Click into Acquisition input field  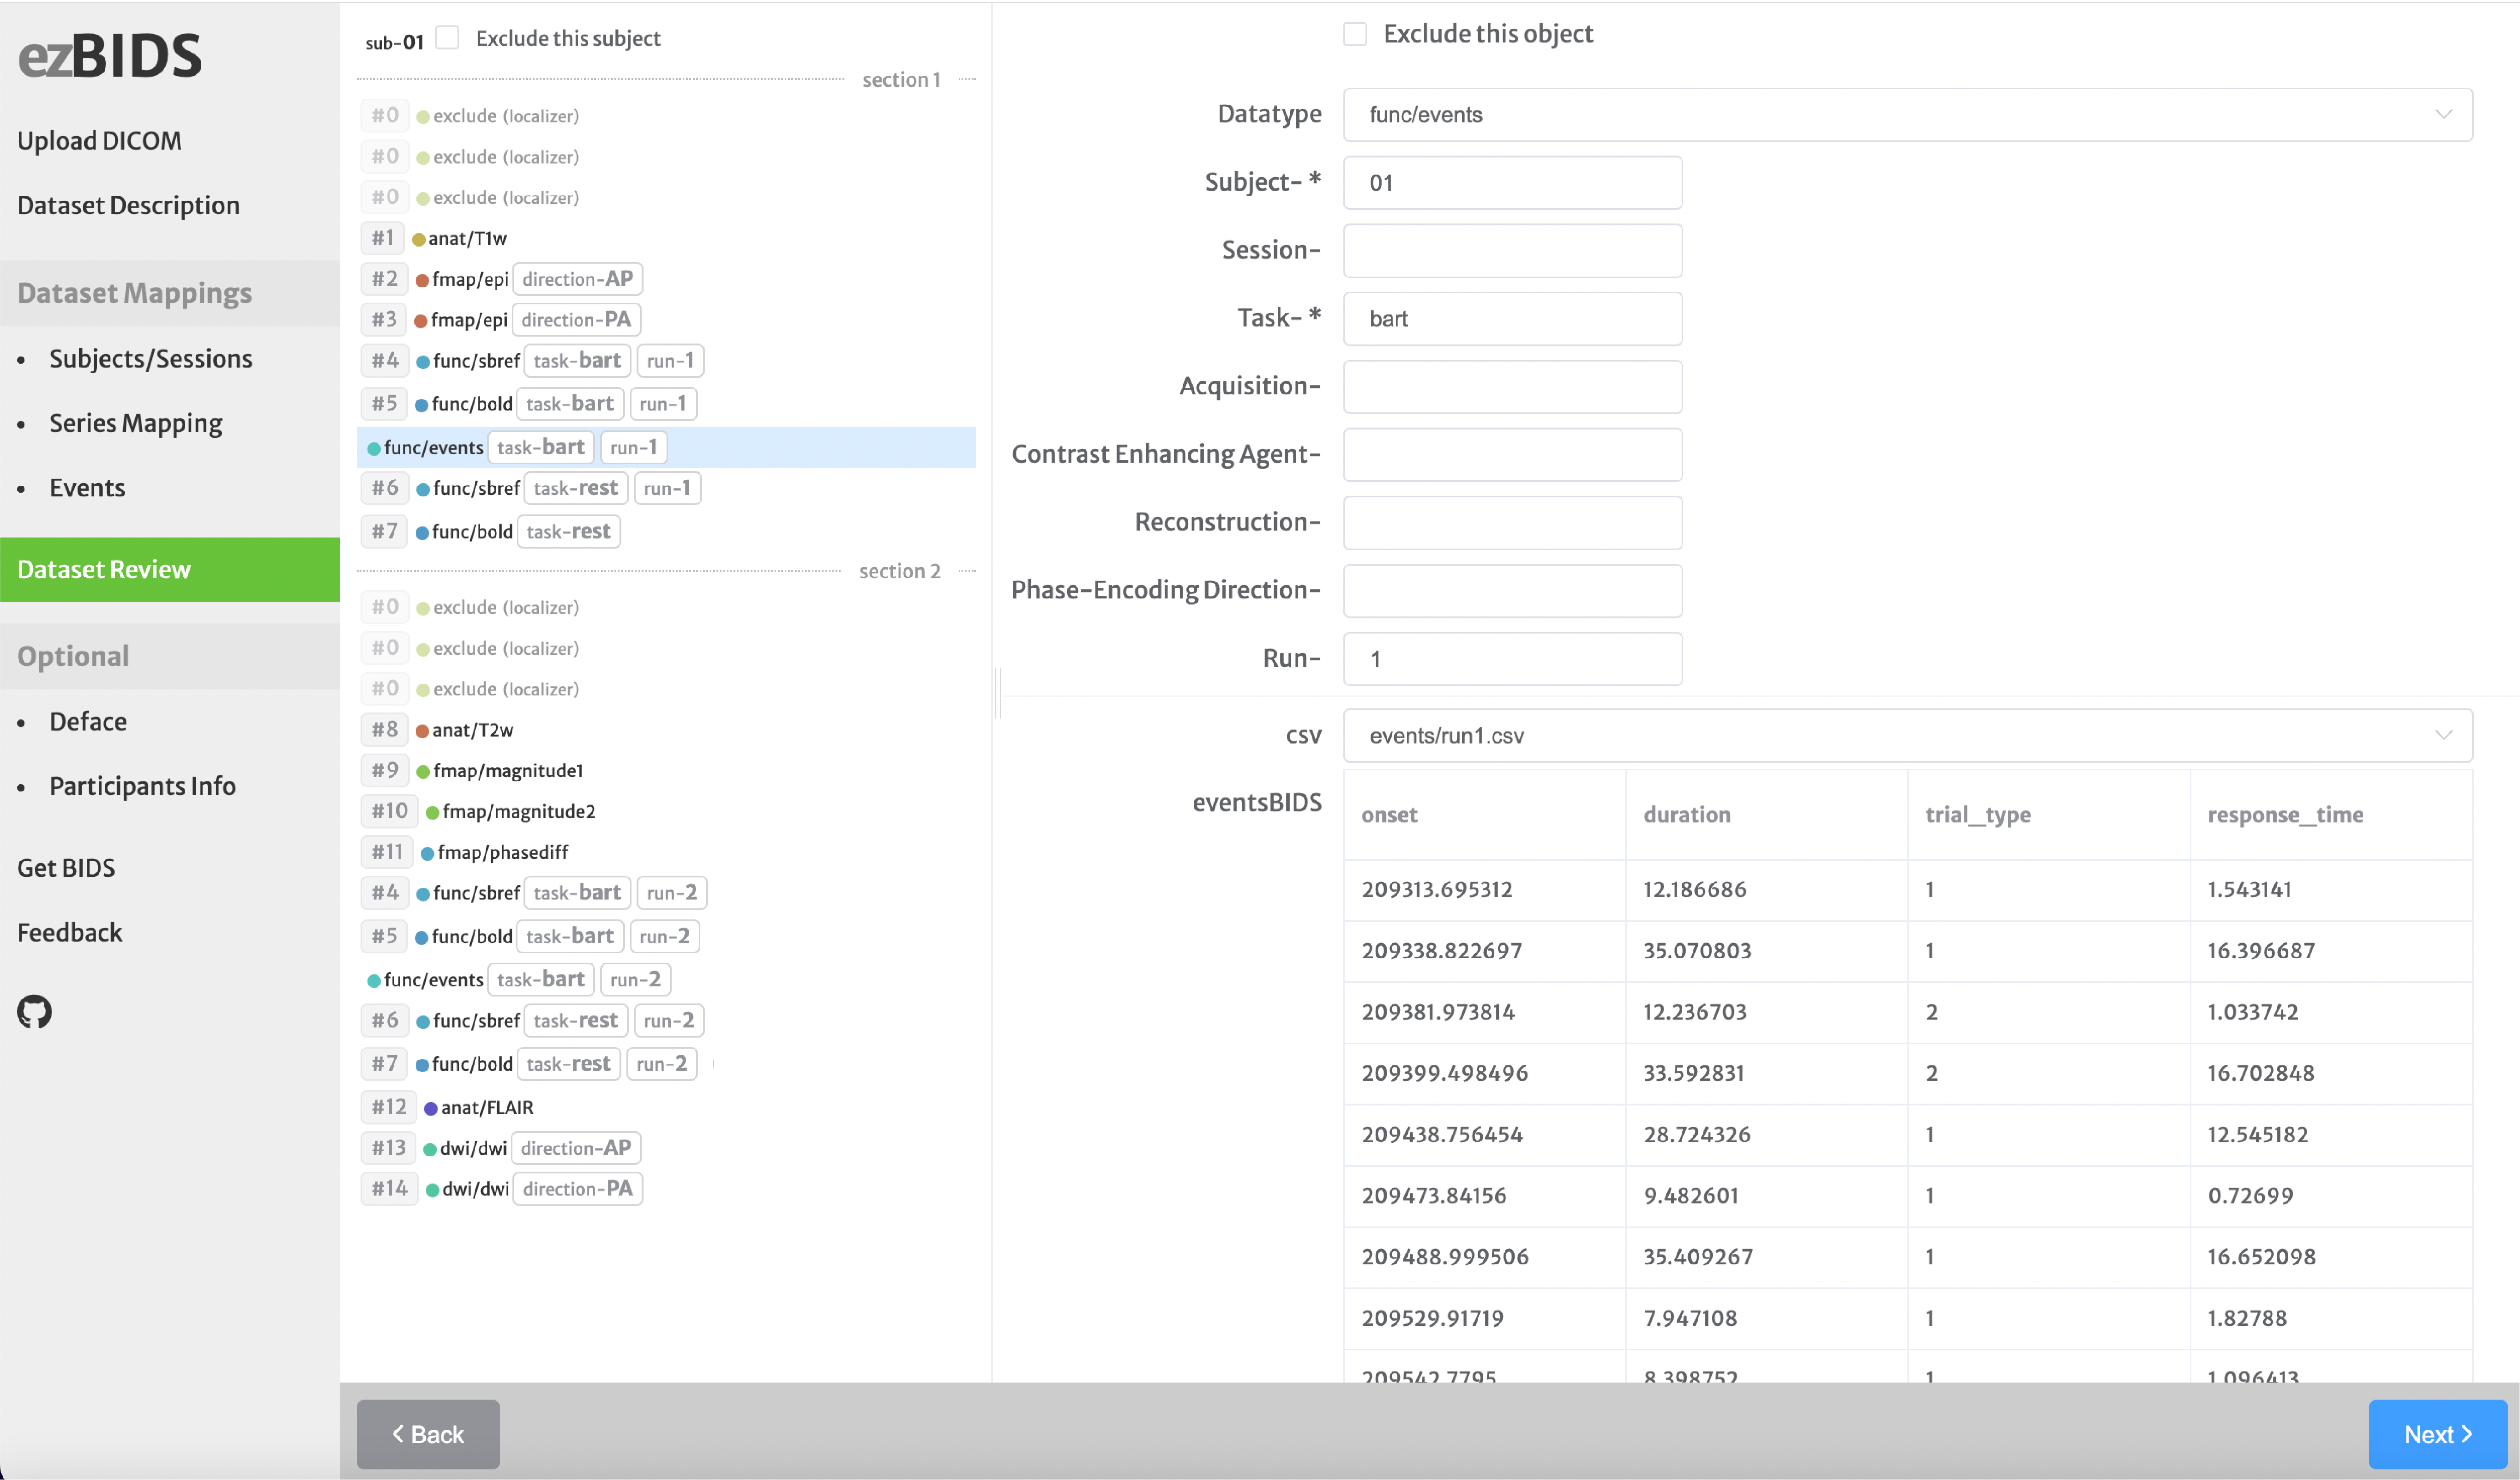[1512, 387]
